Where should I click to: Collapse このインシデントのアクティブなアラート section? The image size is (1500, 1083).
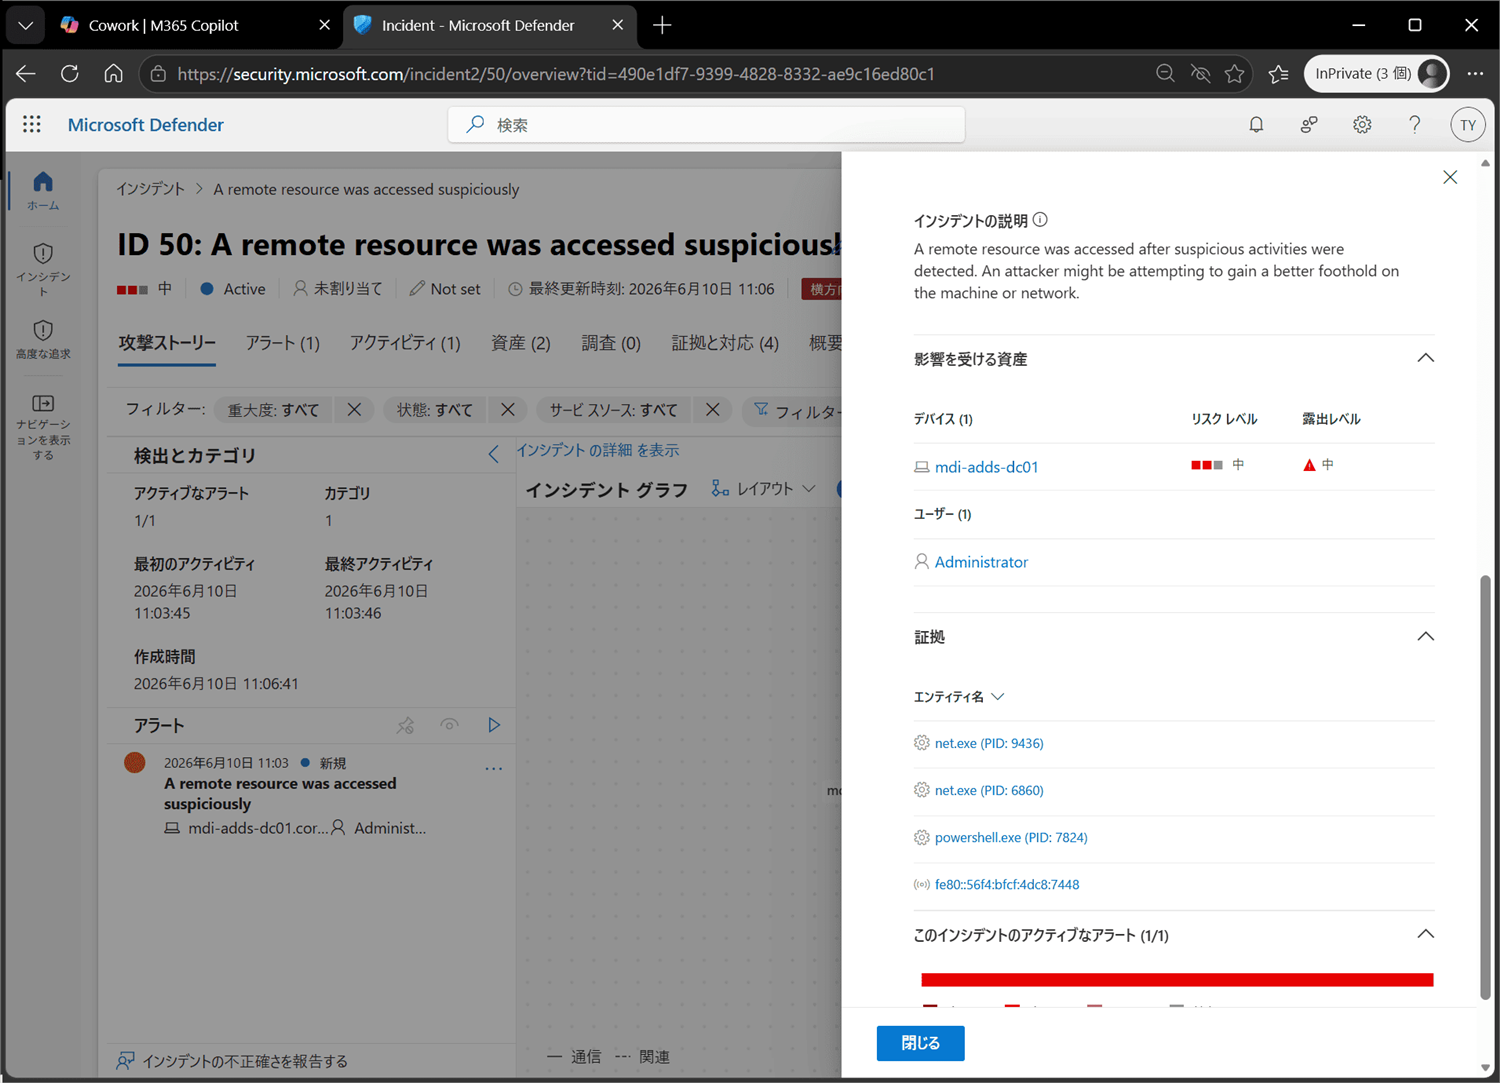click(x=1426, y=934)
